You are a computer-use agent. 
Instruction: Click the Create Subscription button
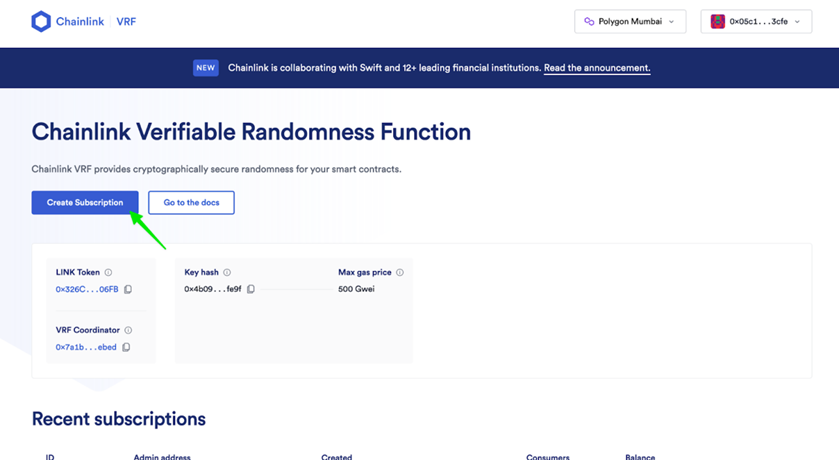tap(85, 203)
